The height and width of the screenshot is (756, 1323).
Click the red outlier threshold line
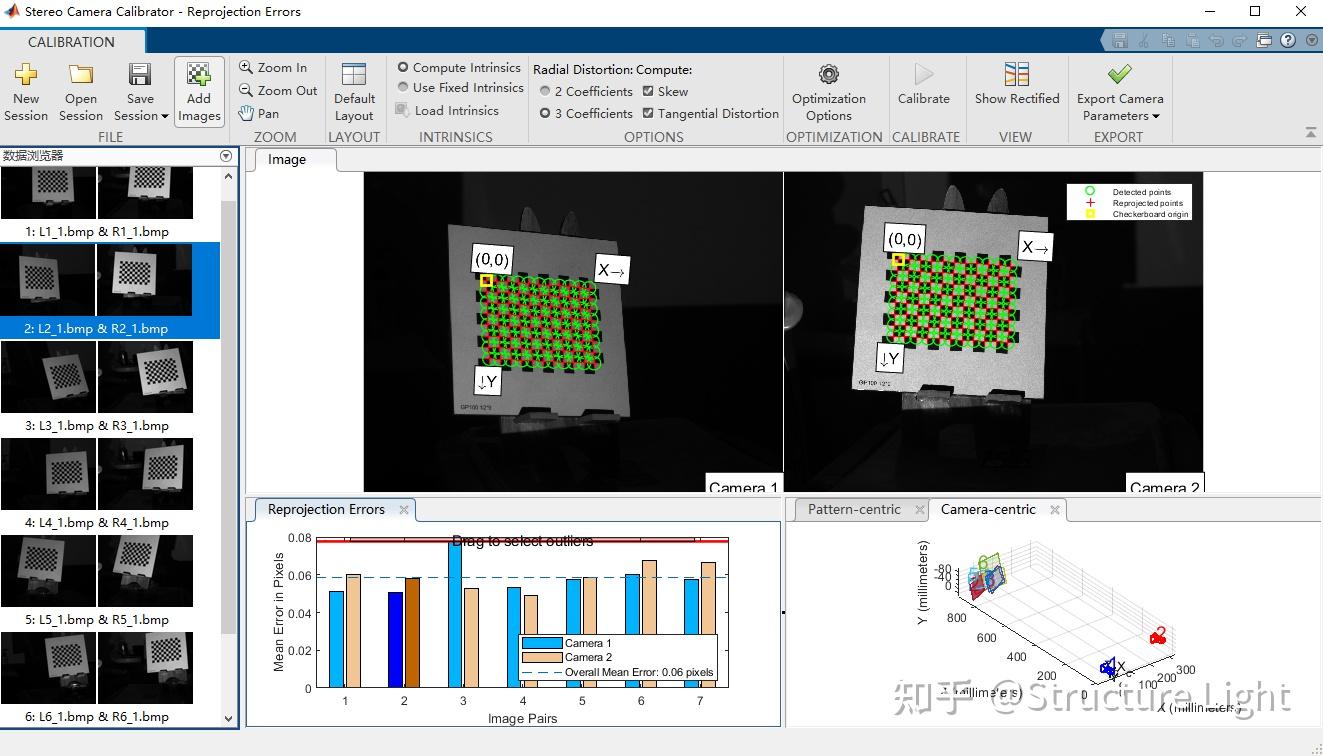pyautogui.click(x=522, y=541)
